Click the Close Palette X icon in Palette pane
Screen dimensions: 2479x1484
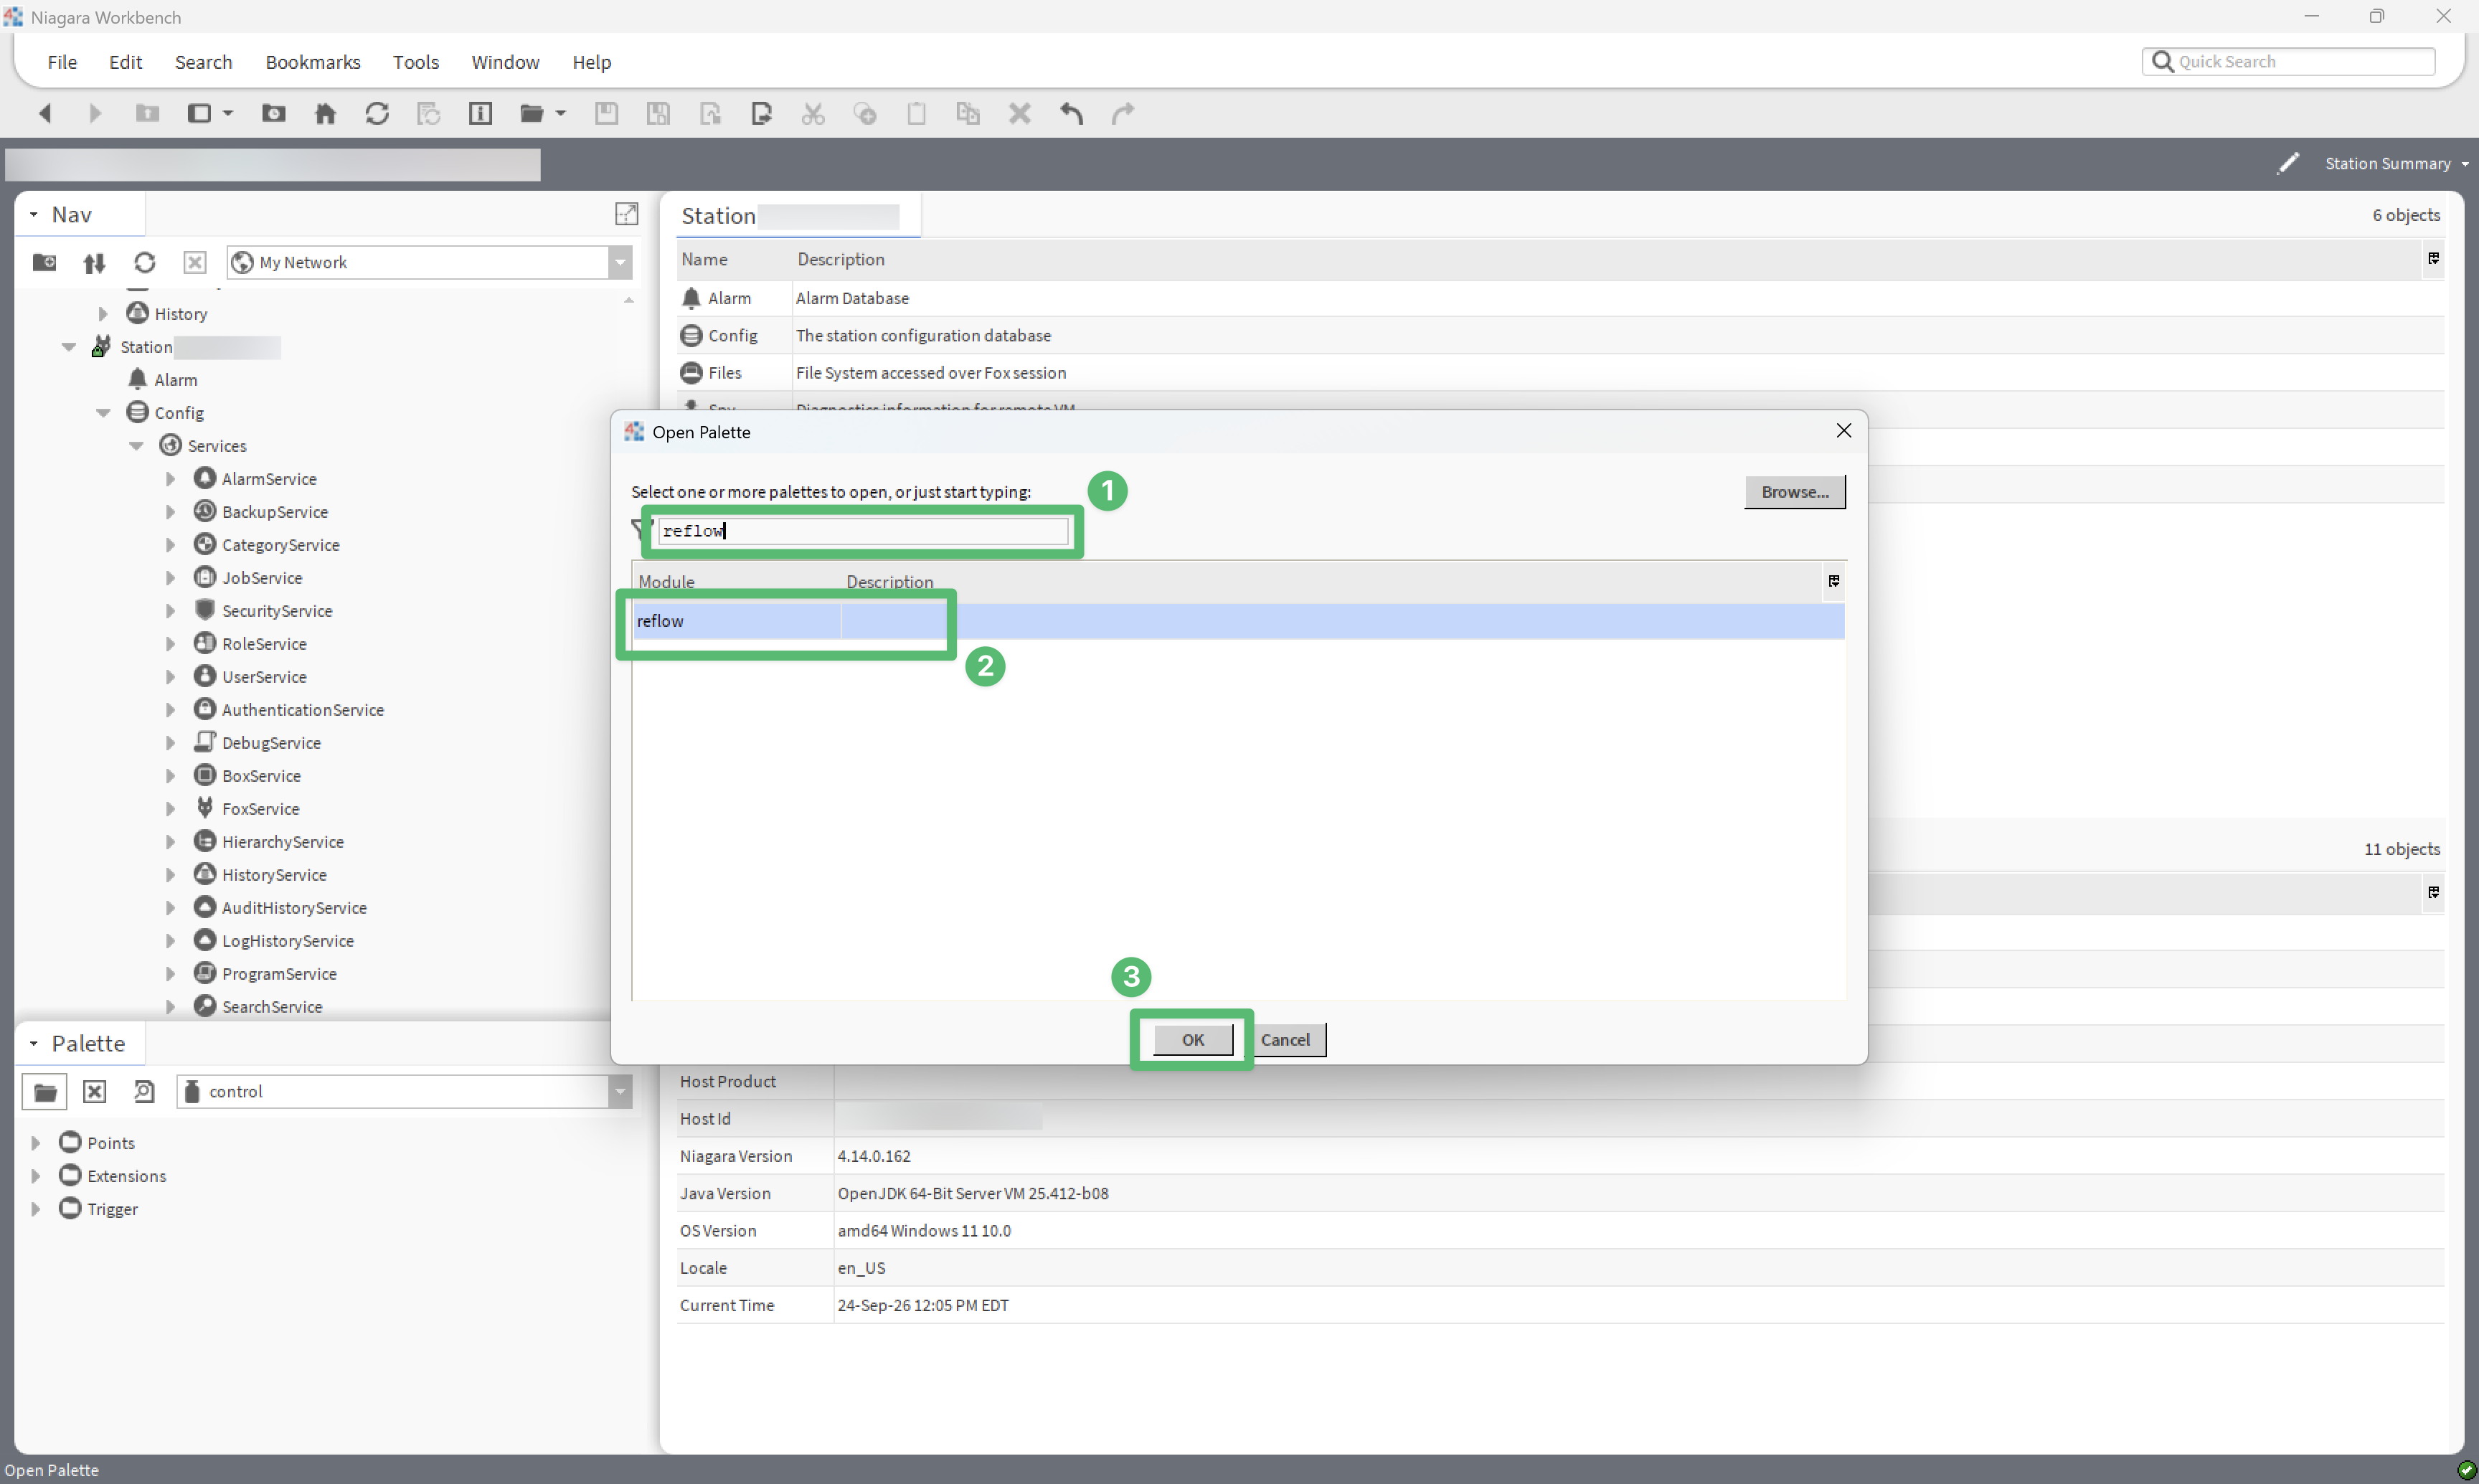pyautogui.click(x=95, y=1091)
